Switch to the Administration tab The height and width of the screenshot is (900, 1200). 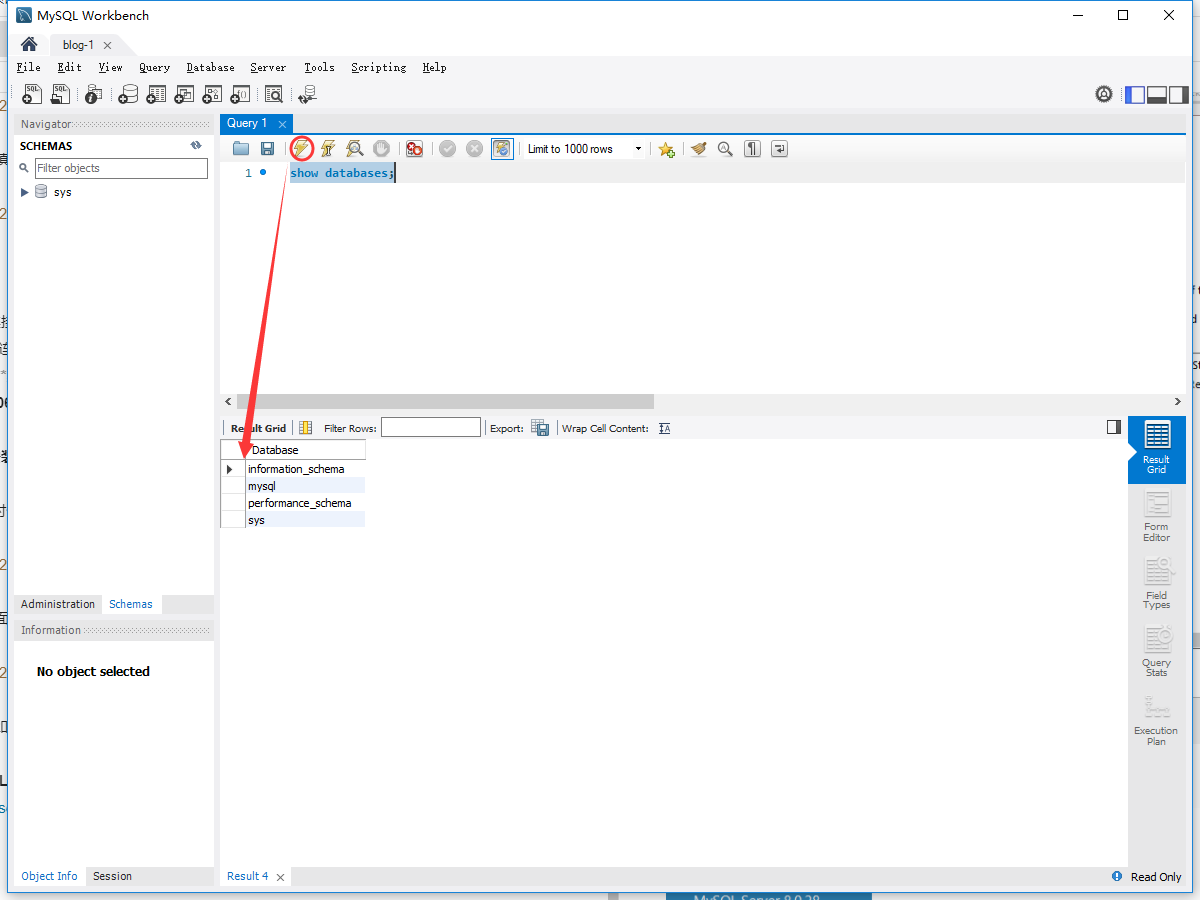click(x=58, y=604)
